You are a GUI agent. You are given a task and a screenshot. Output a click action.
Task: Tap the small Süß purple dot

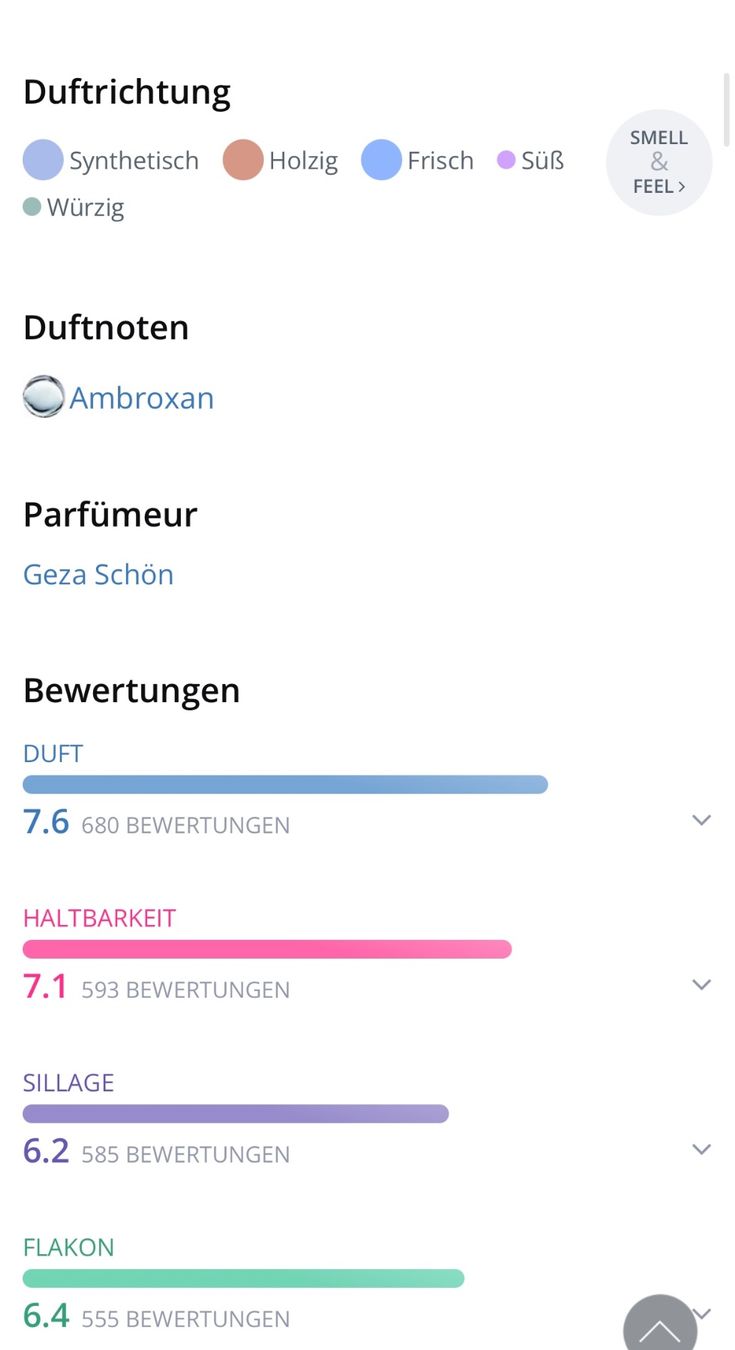[506, 160]
